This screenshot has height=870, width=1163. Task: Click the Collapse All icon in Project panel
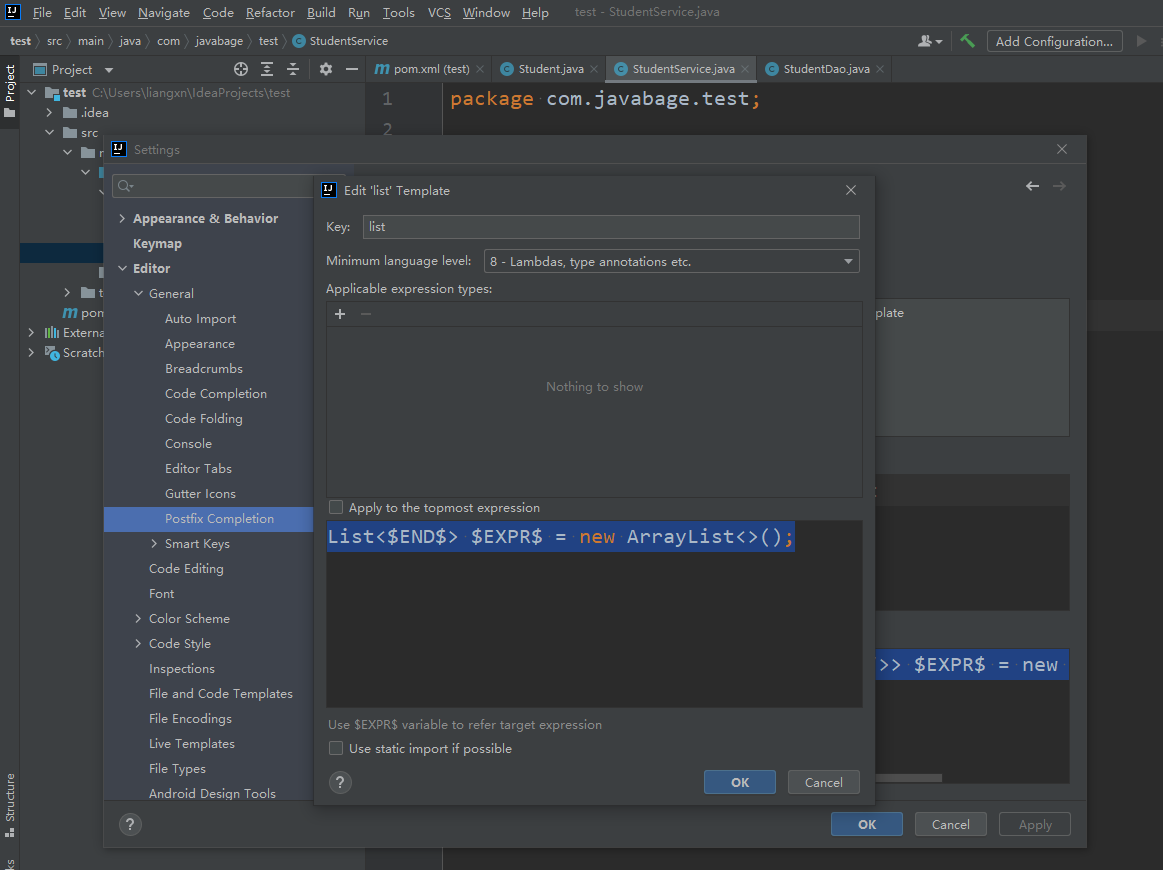pyautogui.click(x=293, y=69)
